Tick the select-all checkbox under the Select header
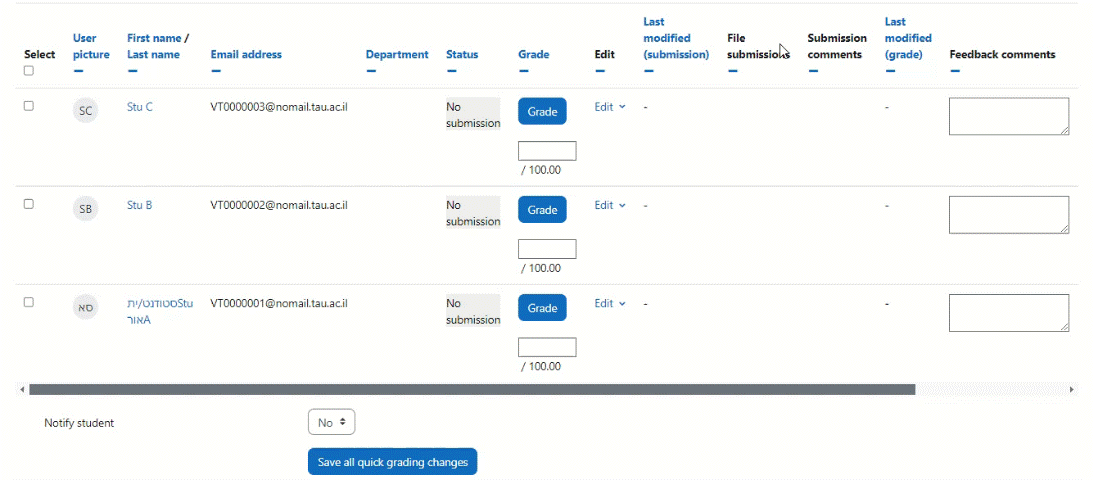Viewport: 1094px width, 480px height. (29, 71)
